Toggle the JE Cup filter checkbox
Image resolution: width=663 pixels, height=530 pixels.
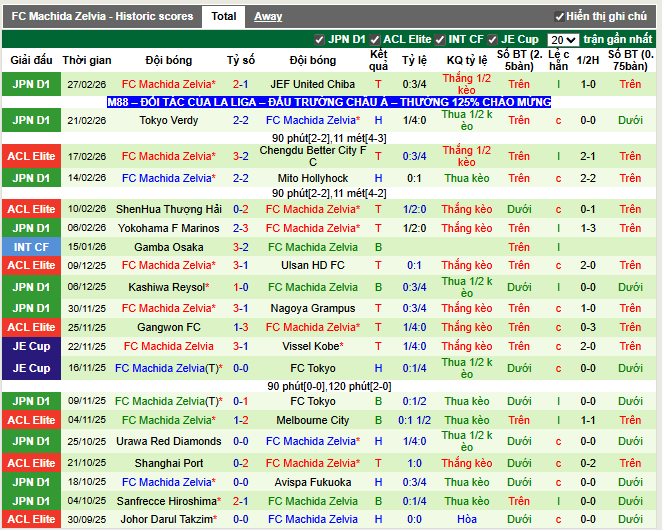point(492,40)
